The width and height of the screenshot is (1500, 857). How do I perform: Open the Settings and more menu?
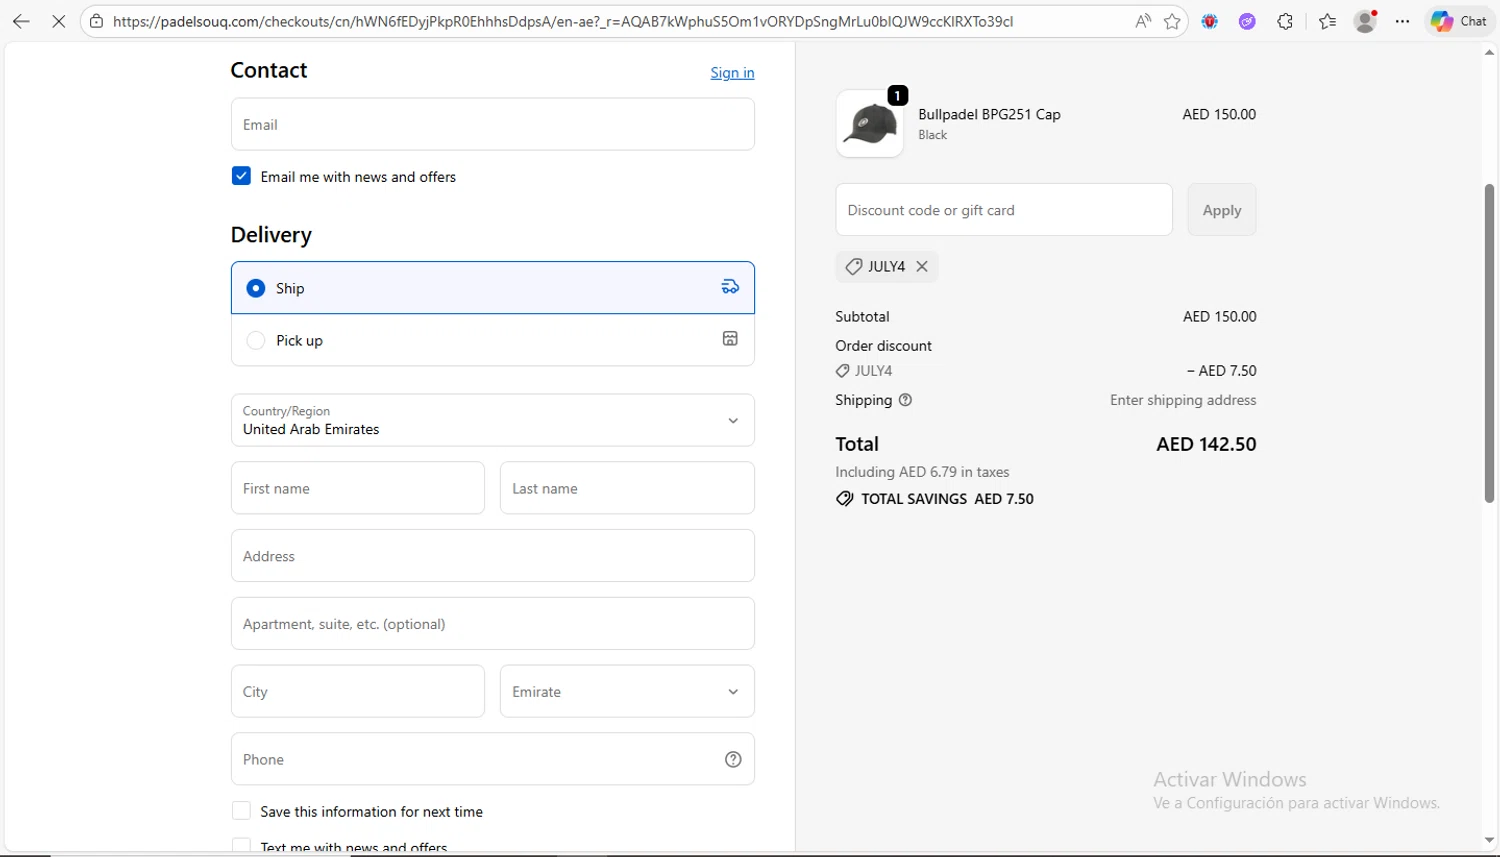[1403, 21]
